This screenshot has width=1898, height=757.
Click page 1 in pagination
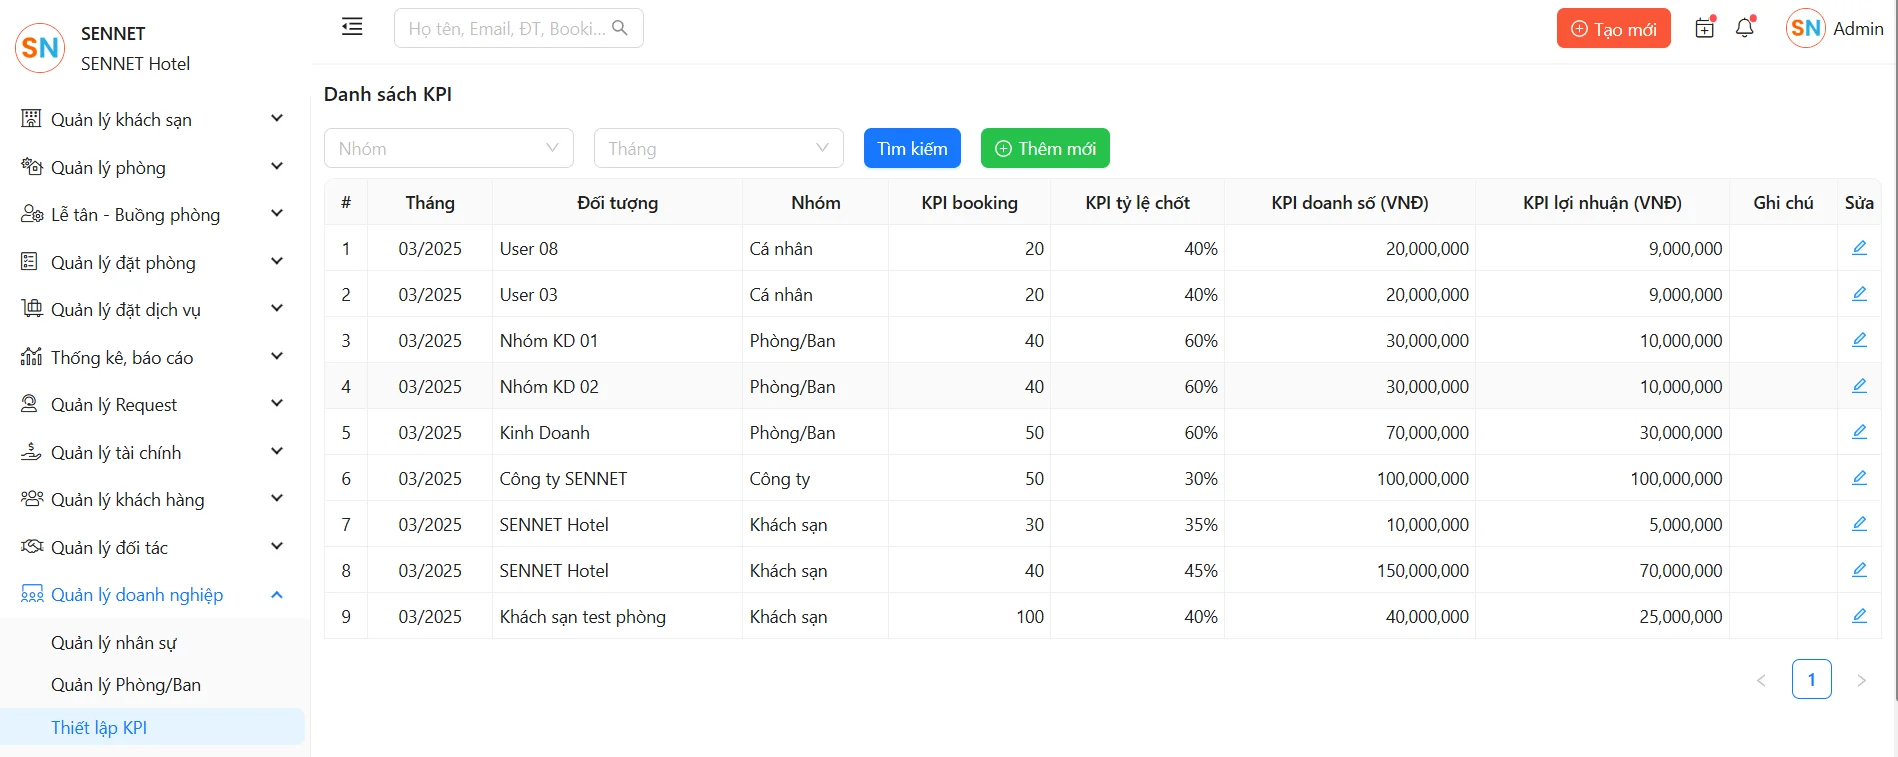click(1811, 680)
